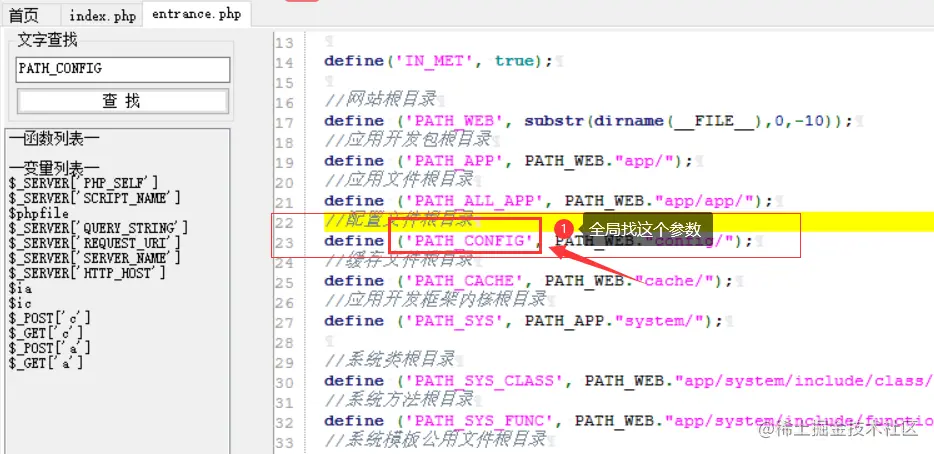Select $phpfile in variable list
Viewport: 934px width, 454px height.
[39, 213]
